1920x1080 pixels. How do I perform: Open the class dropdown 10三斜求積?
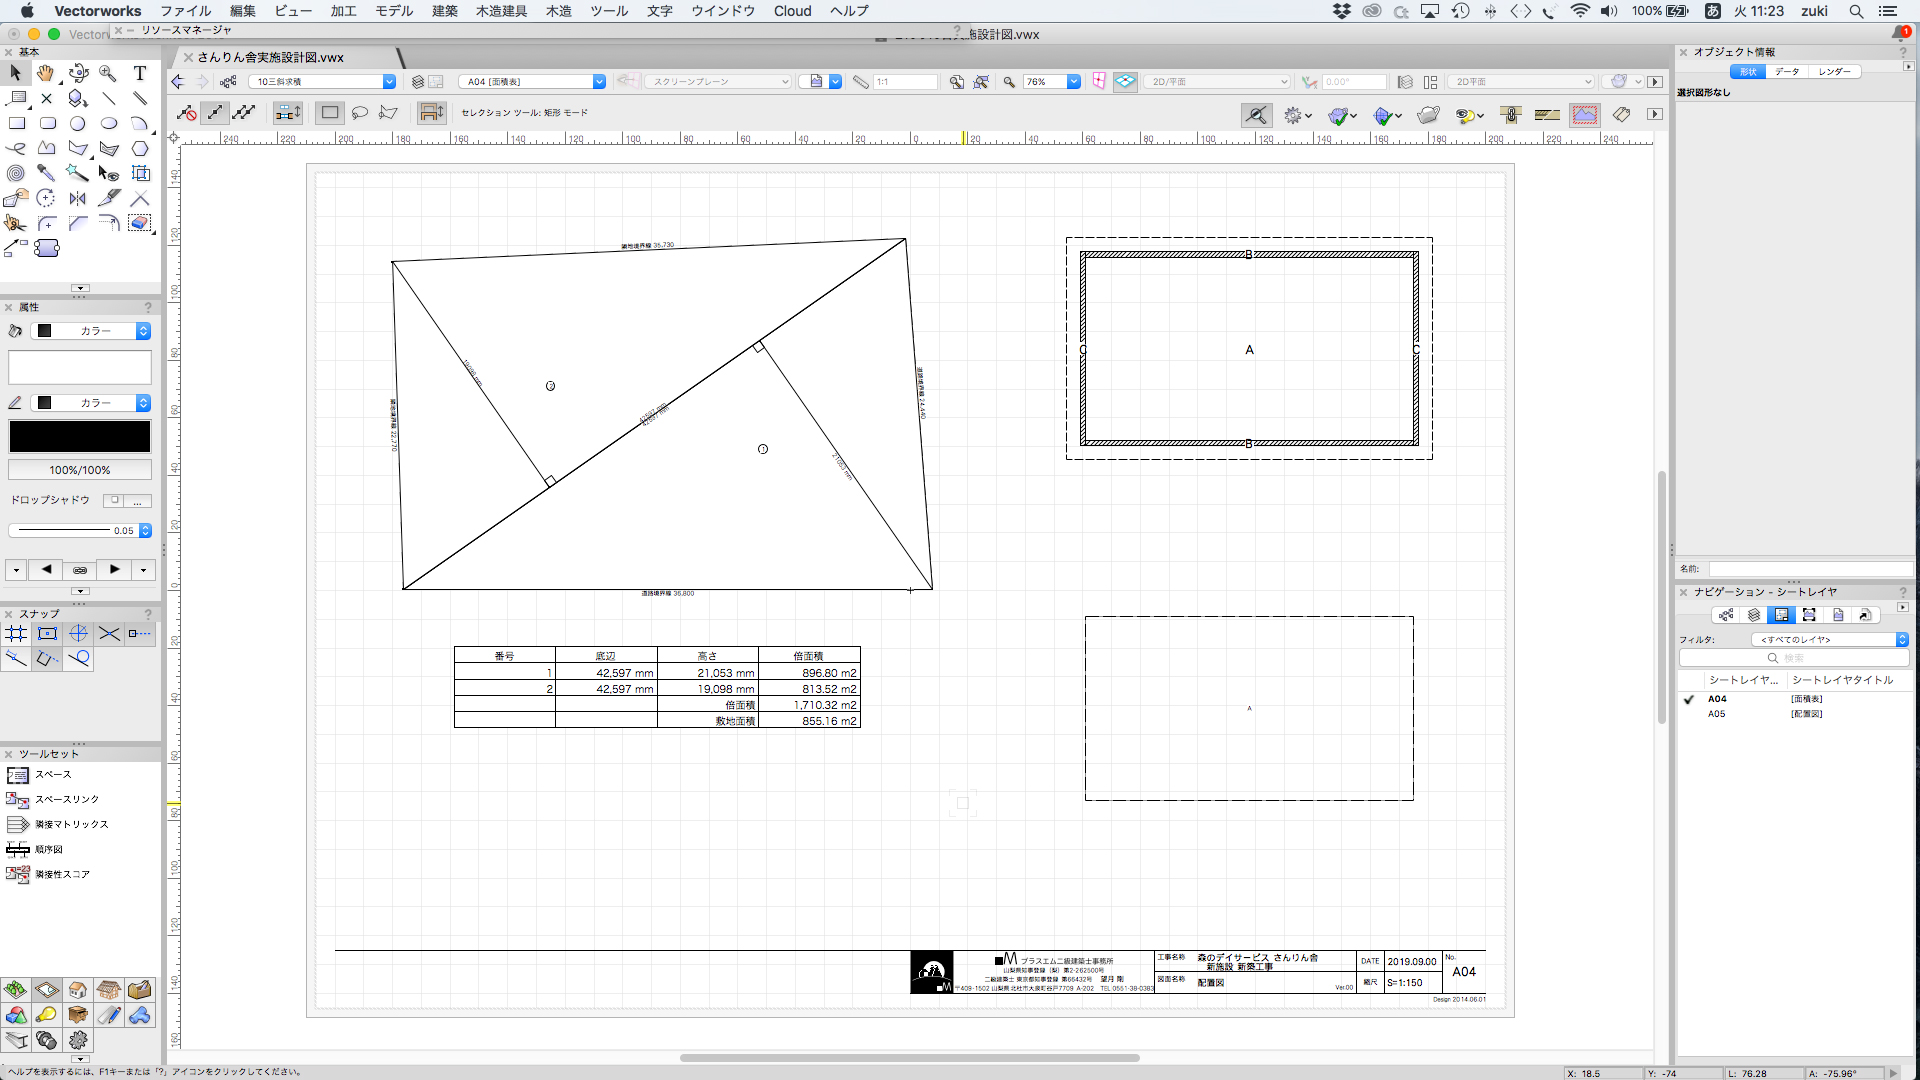click(322, 82)
